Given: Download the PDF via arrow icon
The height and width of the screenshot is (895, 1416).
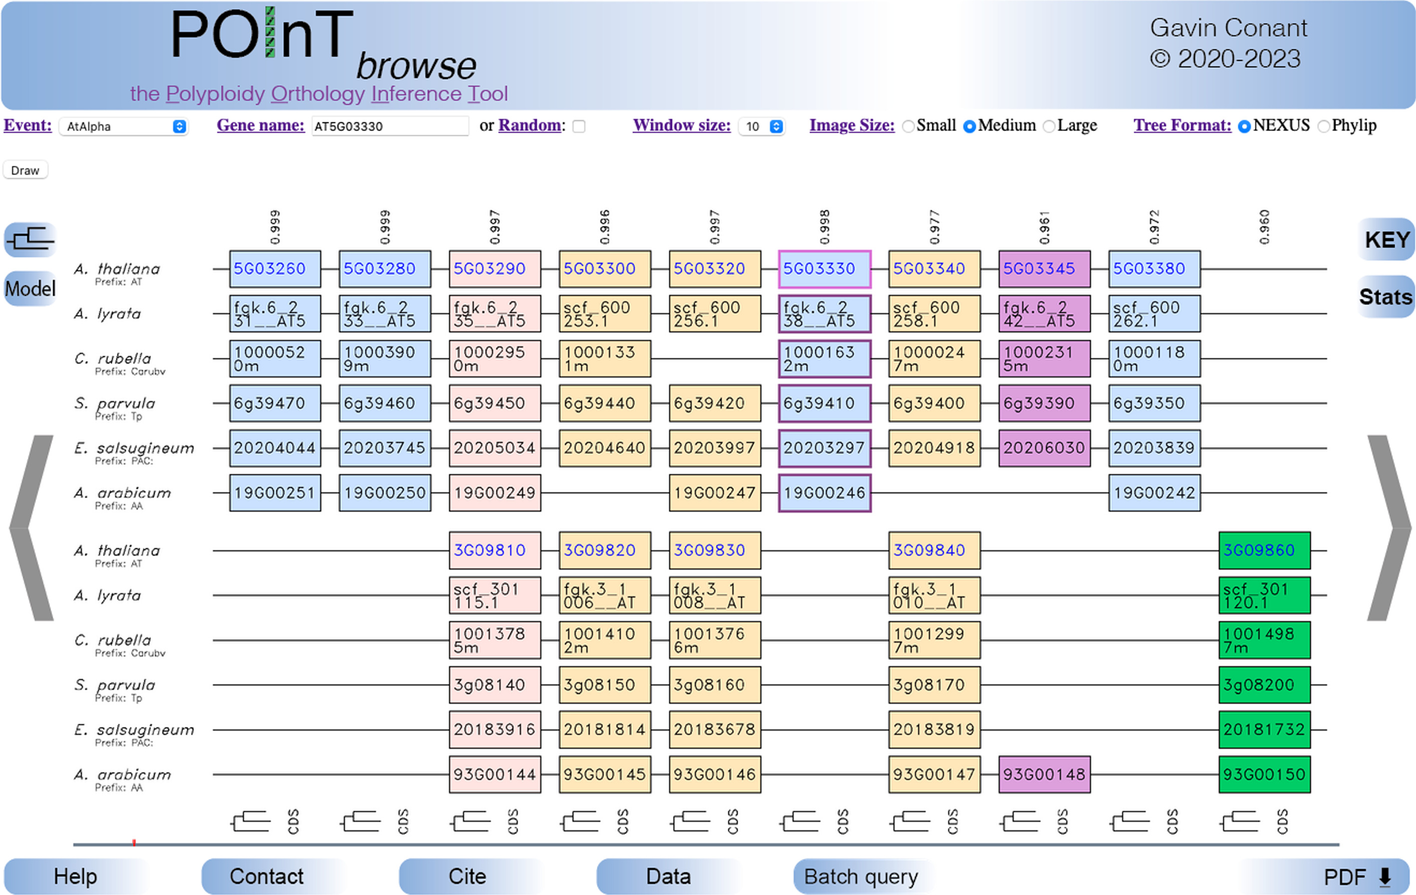Looking at the screenshot, I should pyautogui.click(x=1385, y=877).
